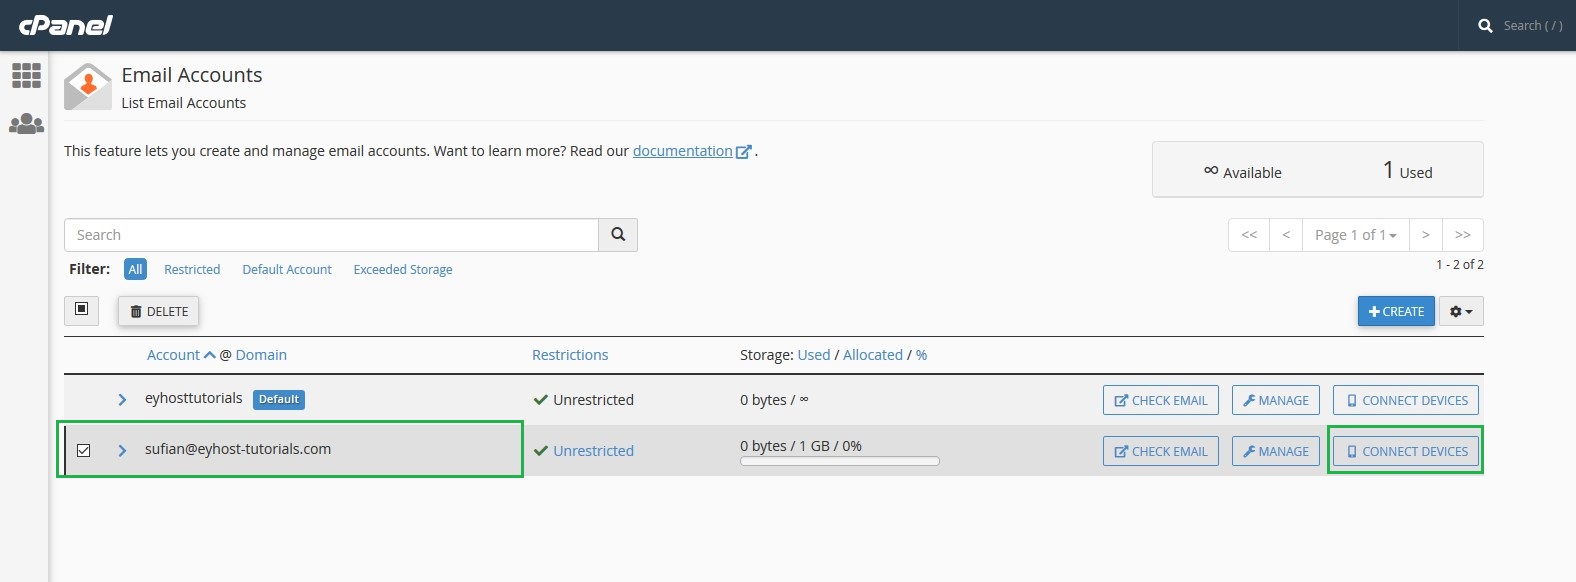
Task: Click the cPanel logo
Action: 66,25
